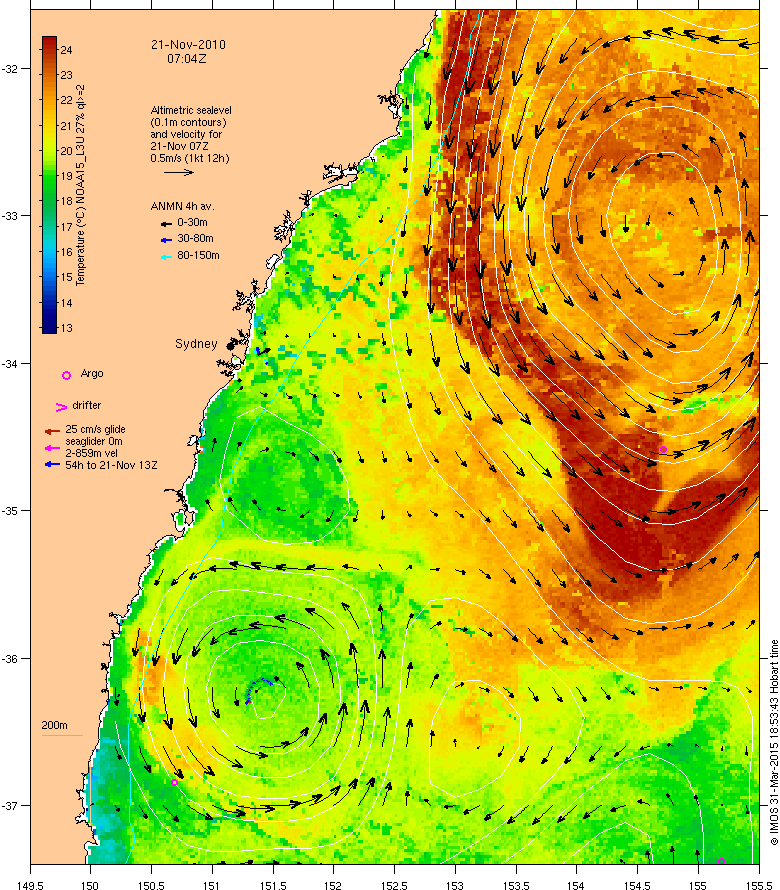Click the latitude label -37
The width and height of the screenshot is (780, 890).
10,806
